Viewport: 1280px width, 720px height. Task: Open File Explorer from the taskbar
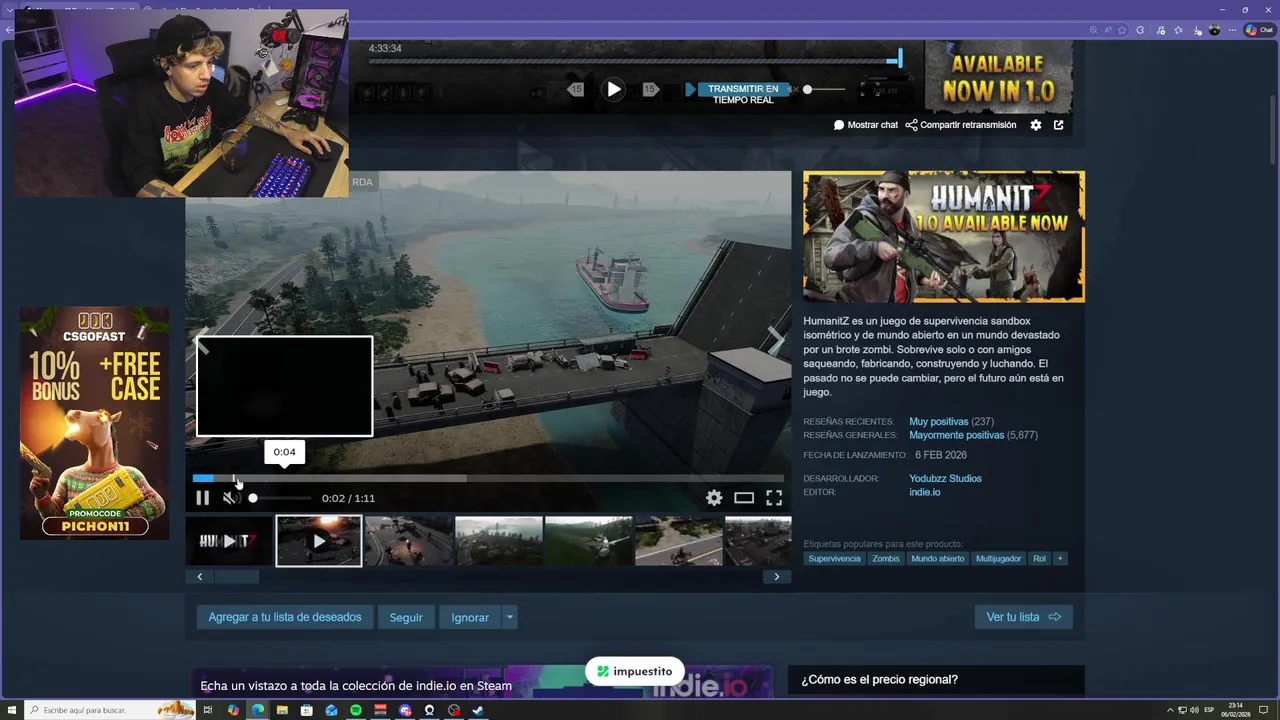tap(282, 710)
